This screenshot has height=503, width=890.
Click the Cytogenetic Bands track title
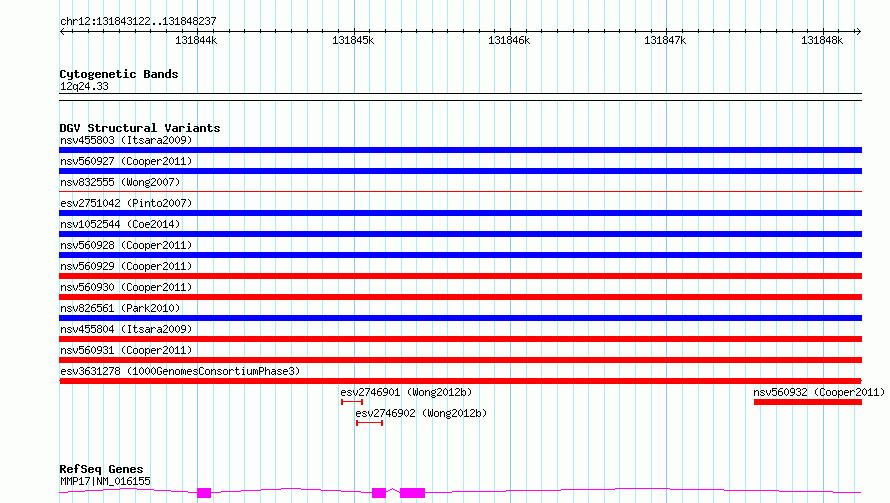click(119, 74)
